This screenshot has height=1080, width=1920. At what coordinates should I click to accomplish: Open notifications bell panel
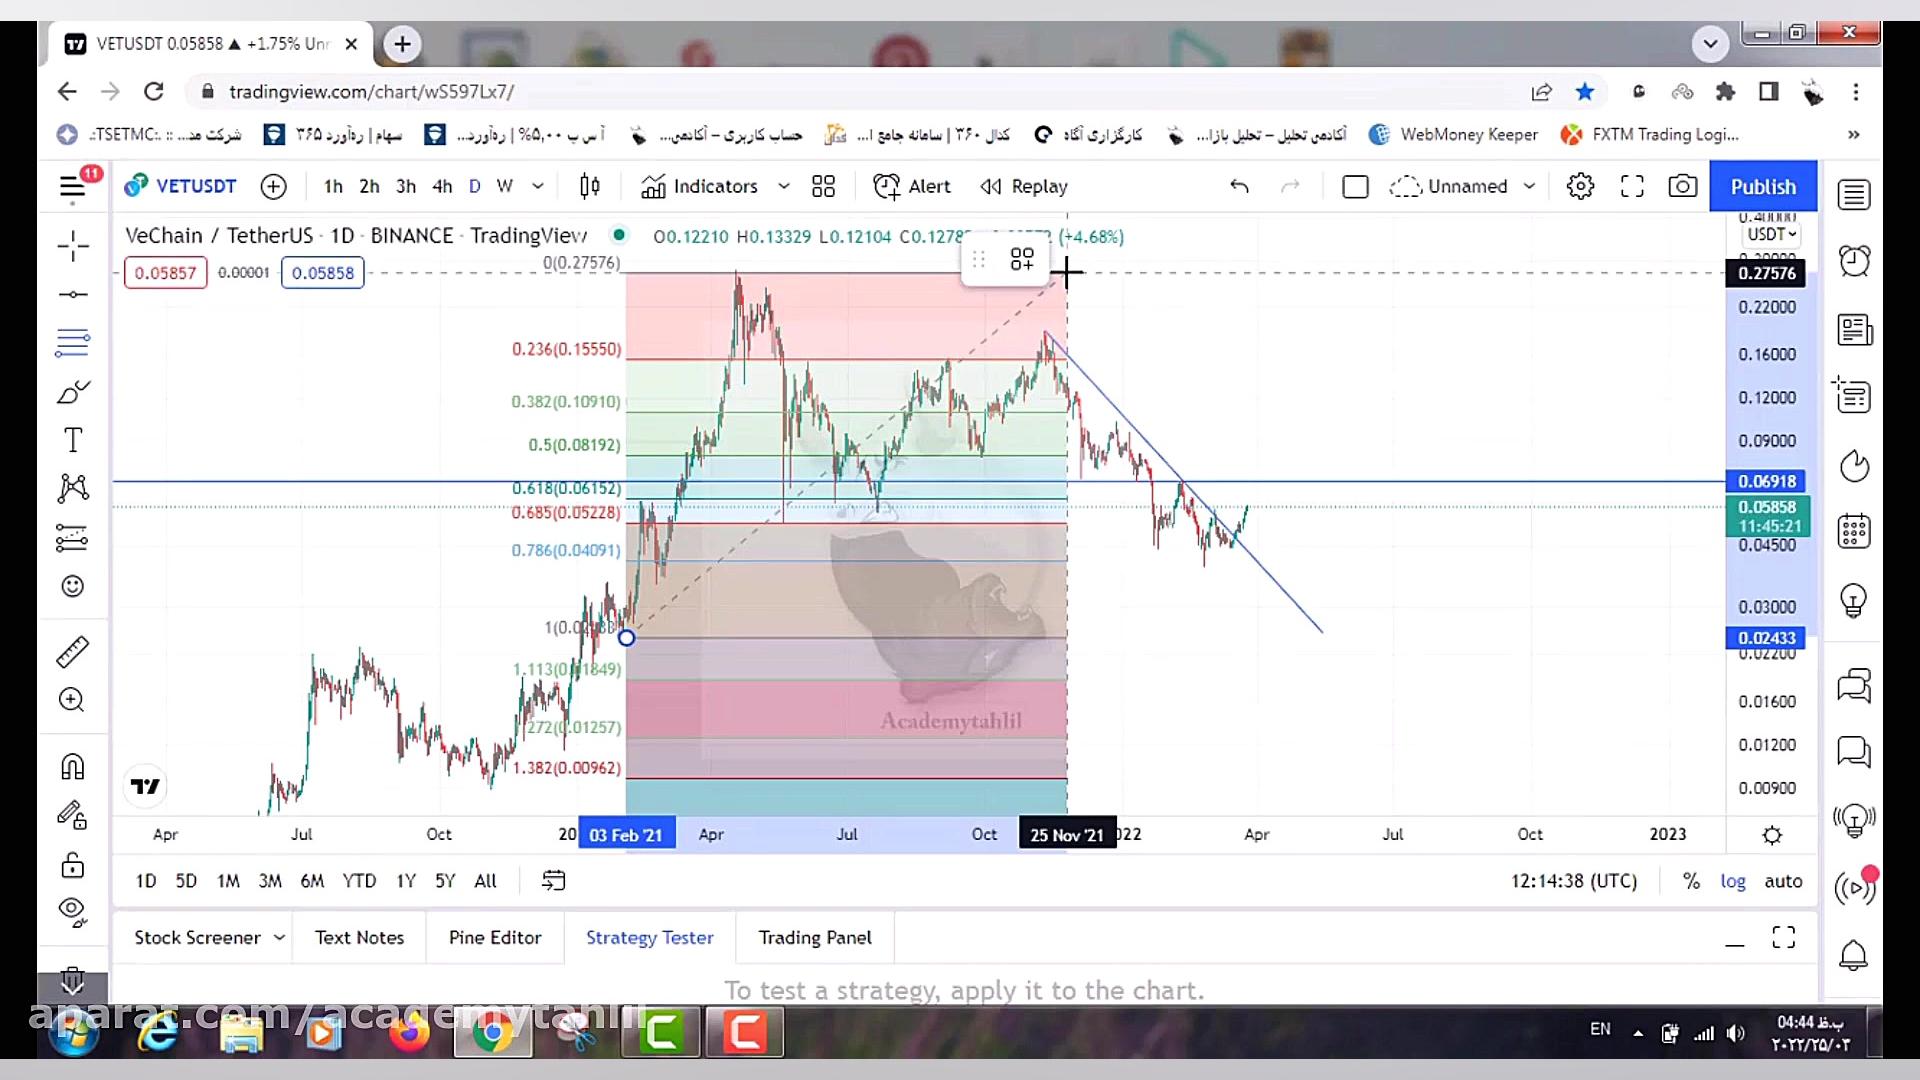coord(1854,956)
